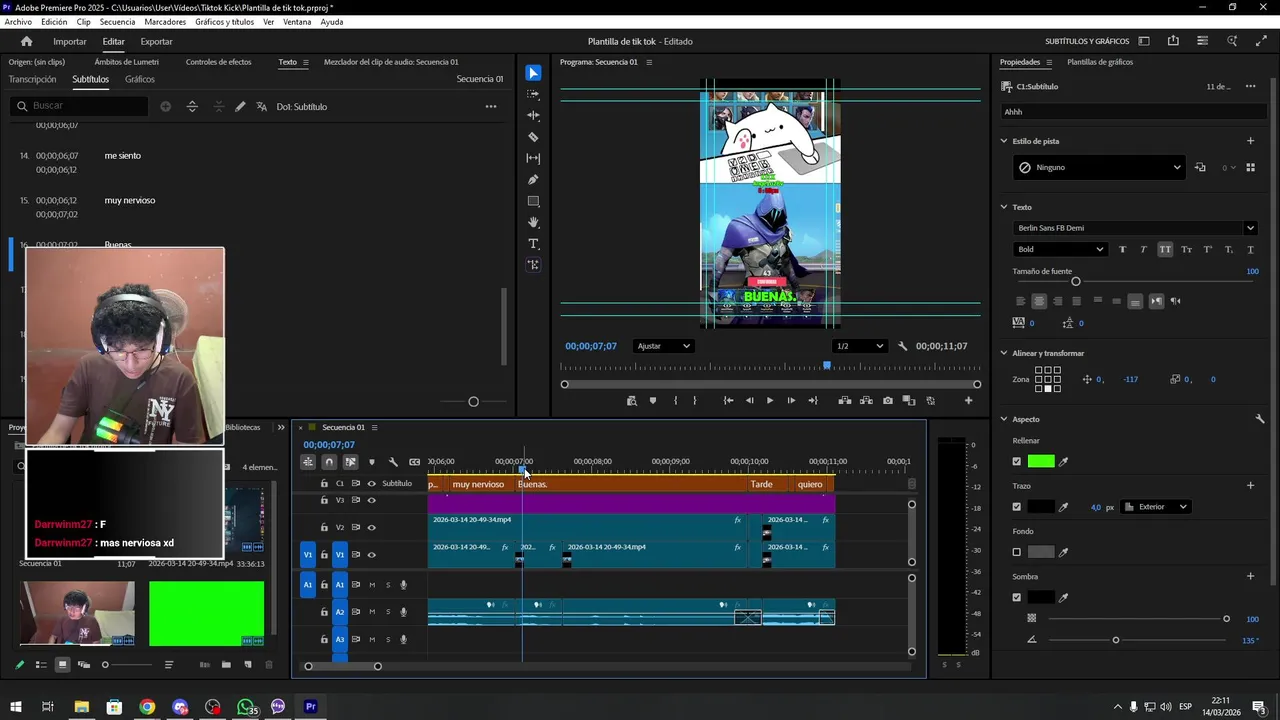Viewport: 1280px width, 720px height.
Task: Select the Slip tool
Action: pos(533,158)
